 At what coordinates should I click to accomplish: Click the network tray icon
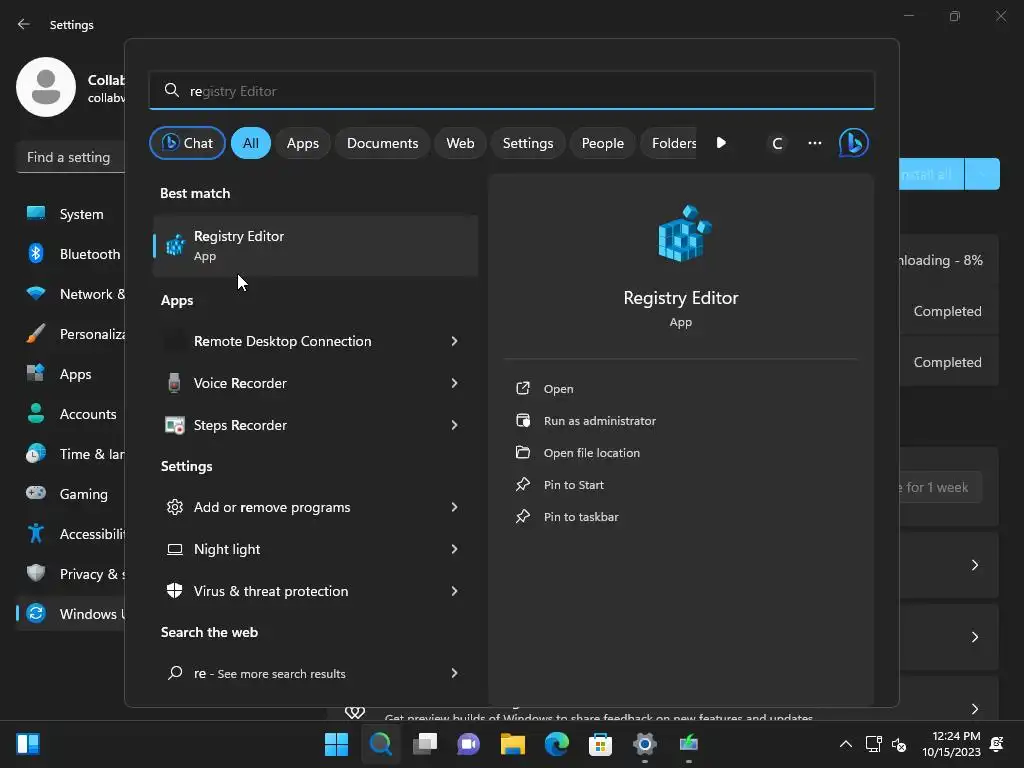(x=873, y=744)
